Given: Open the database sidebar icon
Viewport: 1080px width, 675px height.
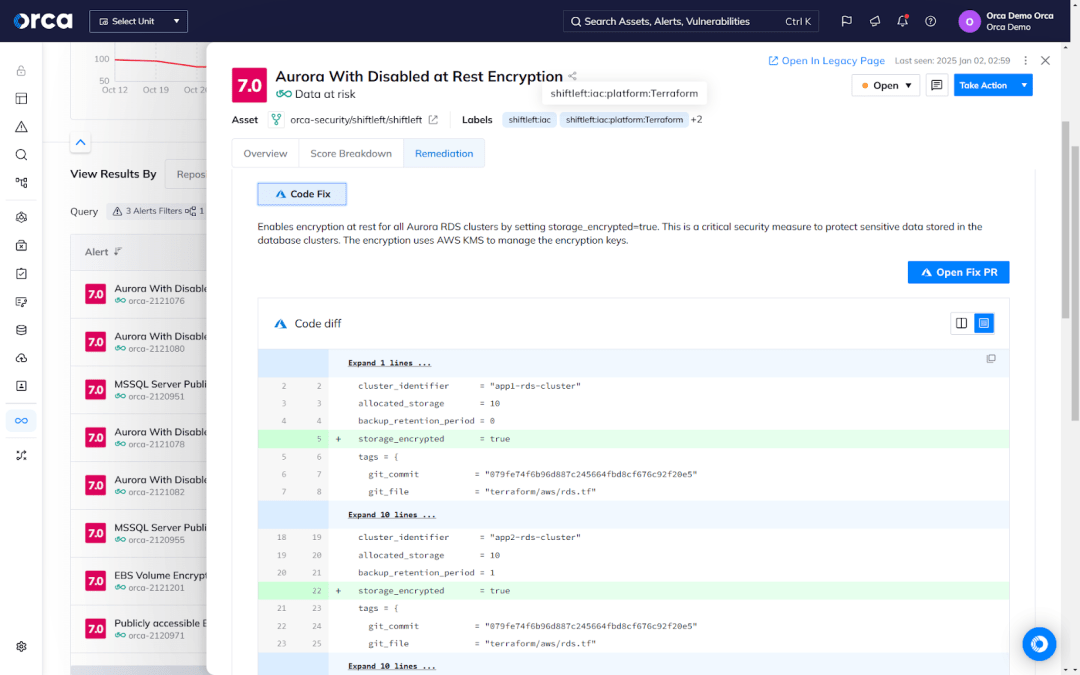Looking at the screenshot, I should (x=21, y=330).
